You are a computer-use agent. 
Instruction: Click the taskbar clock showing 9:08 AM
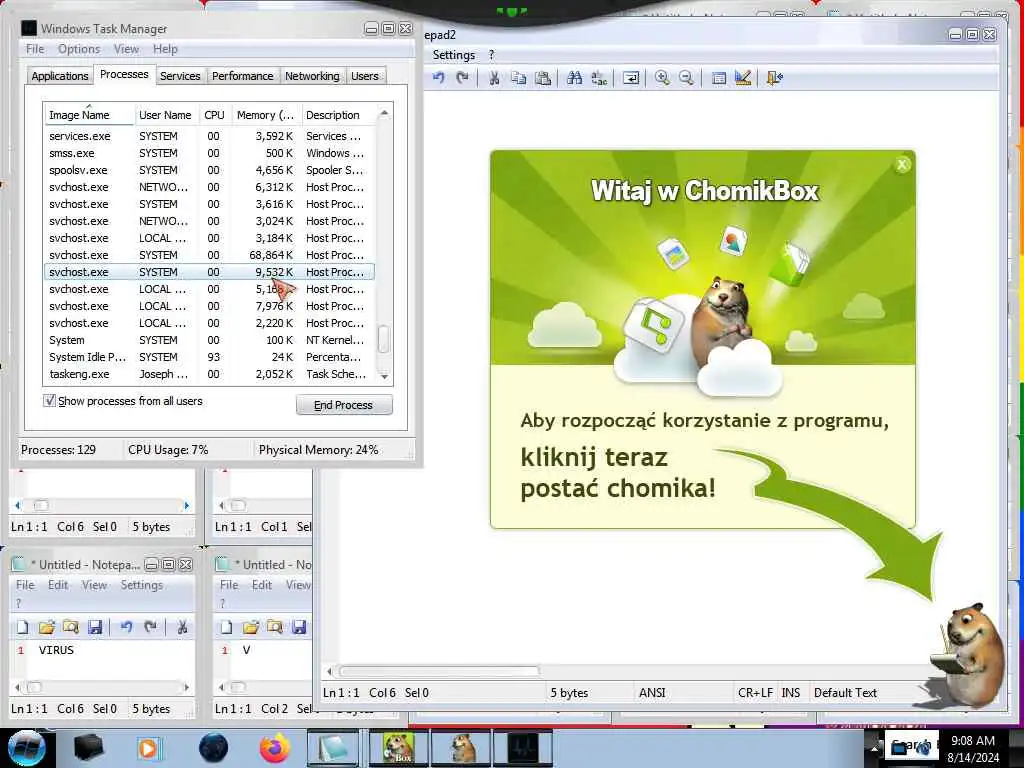pos(973,748)
